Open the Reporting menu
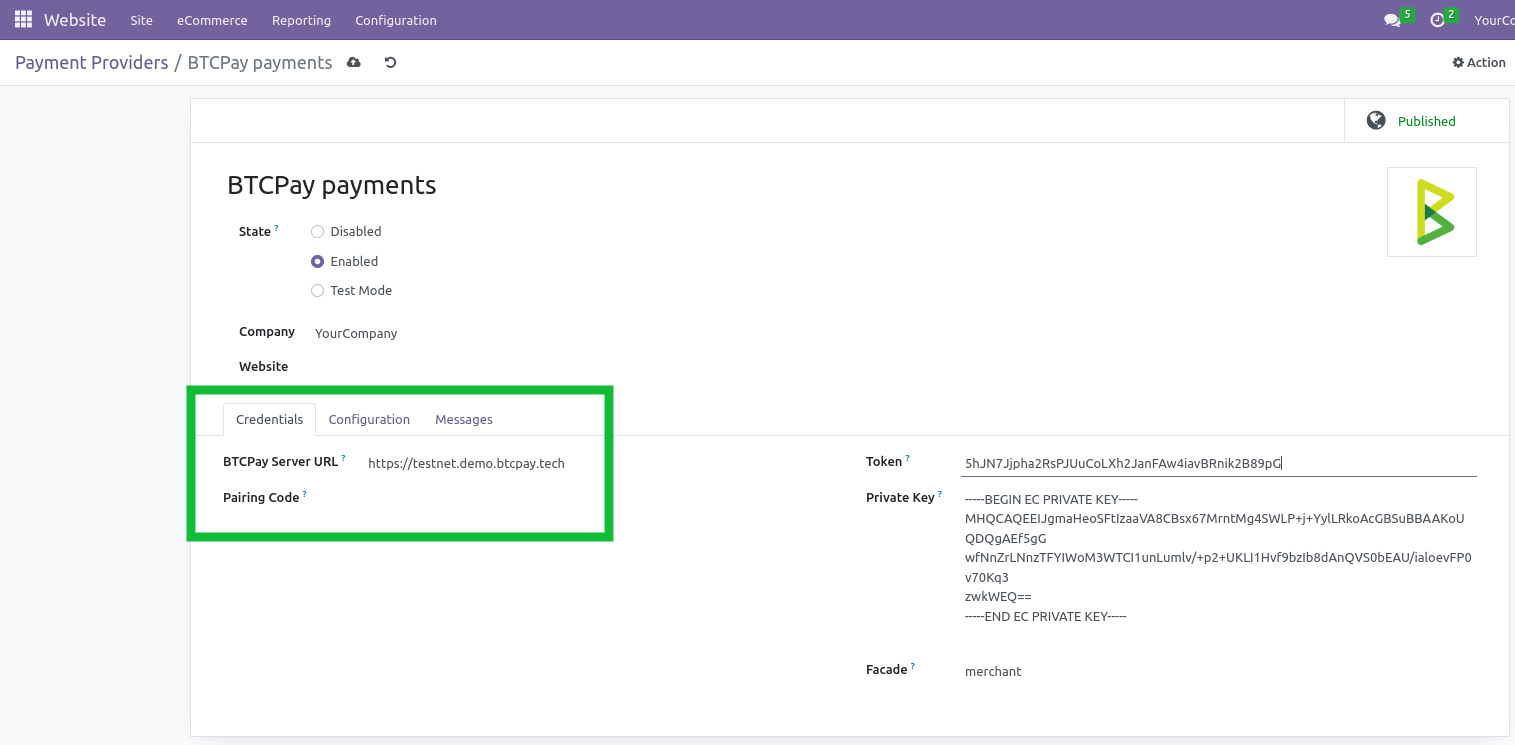Image resolution: width=1515 pixels, height=745 pixels. pos(301,20)
